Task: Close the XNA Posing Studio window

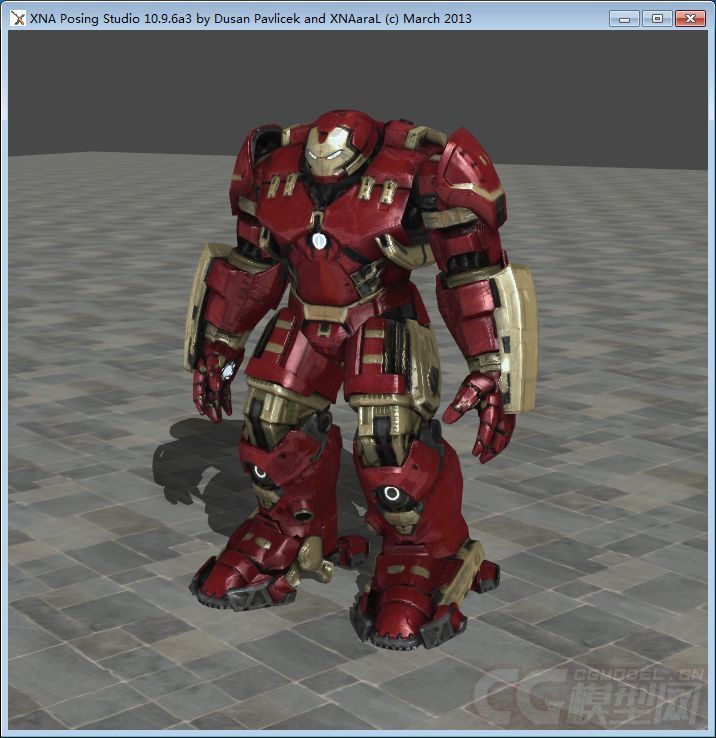Action: pos(690,19)
